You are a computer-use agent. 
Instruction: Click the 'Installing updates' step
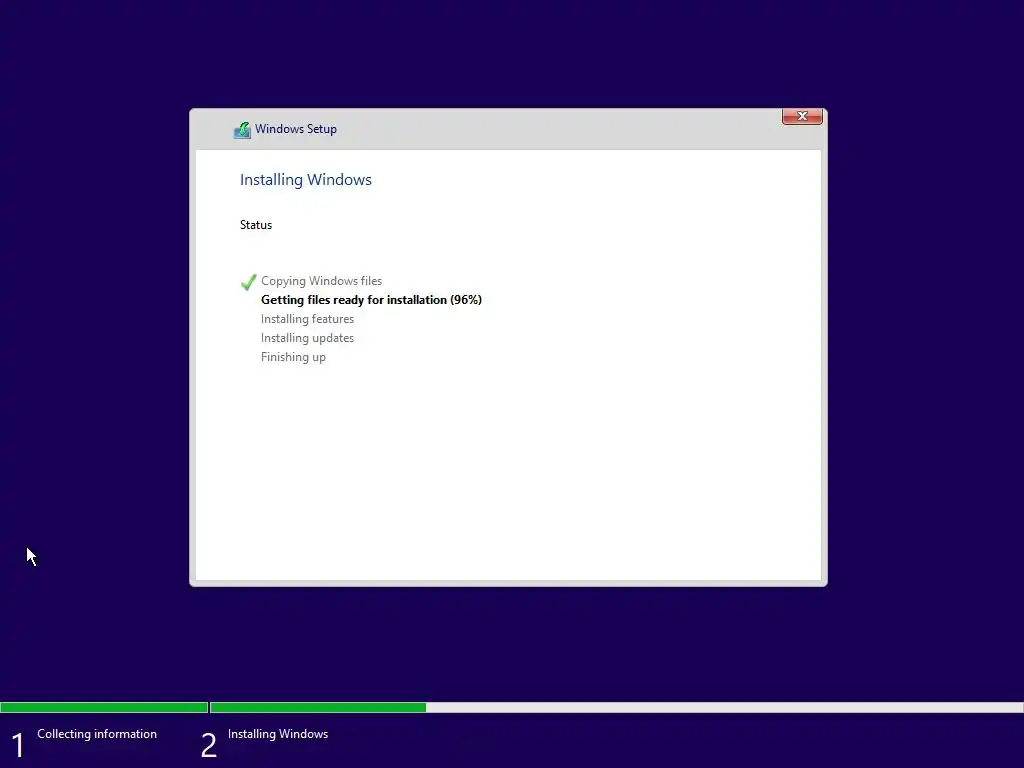click(x=308, y=338)
